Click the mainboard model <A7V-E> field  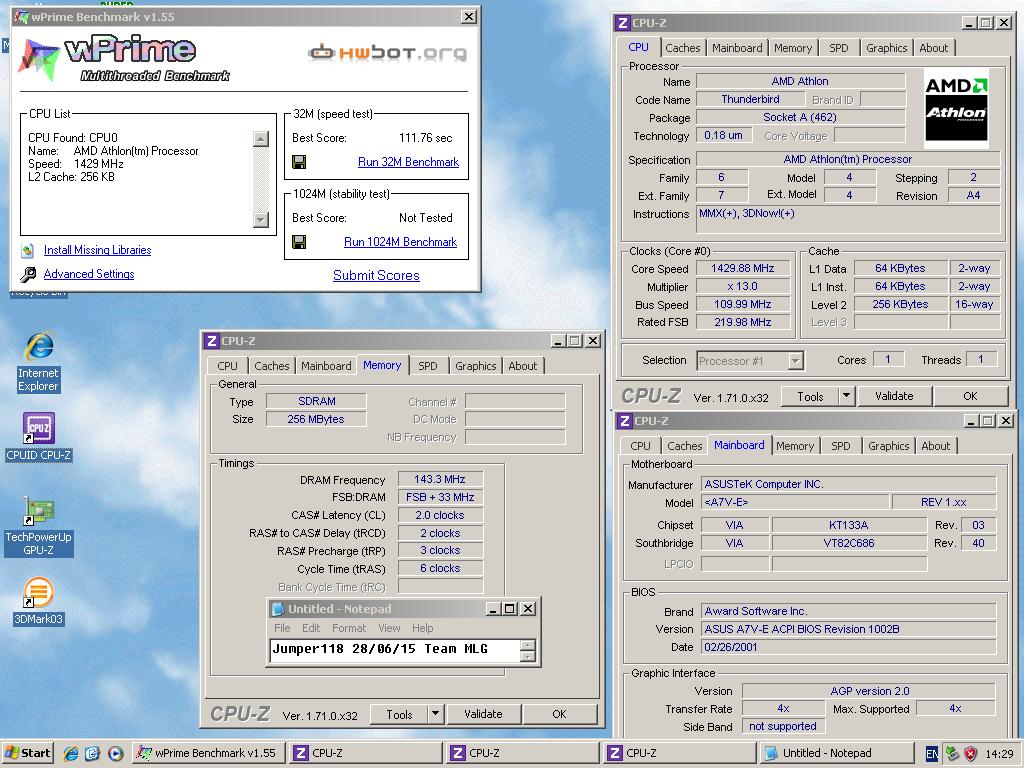(795, 502)
